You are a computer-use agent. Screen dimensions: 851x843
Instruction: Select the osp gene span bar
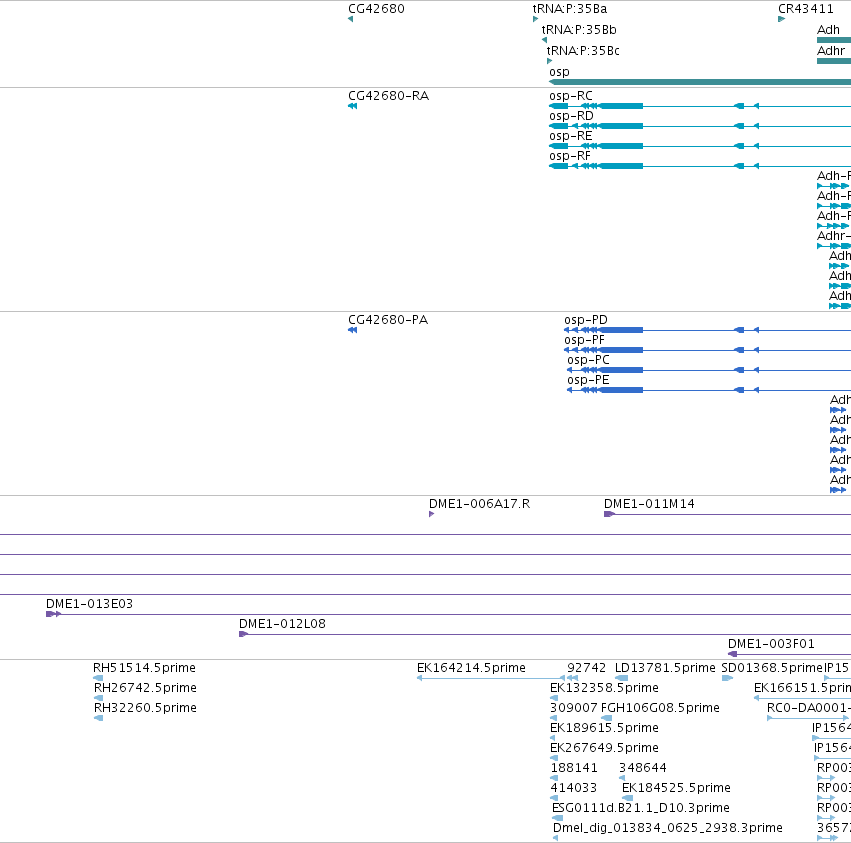click(x=700, y=82)
